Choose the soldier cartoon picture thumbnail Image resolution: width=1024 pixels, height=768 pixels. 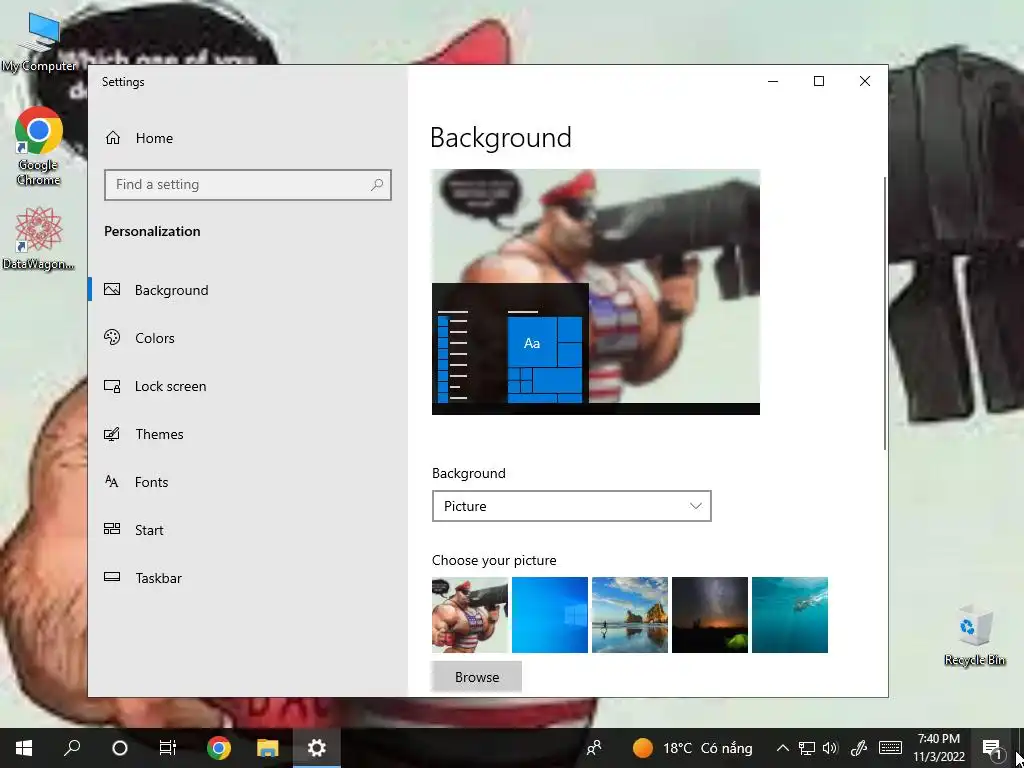(470, 615)
